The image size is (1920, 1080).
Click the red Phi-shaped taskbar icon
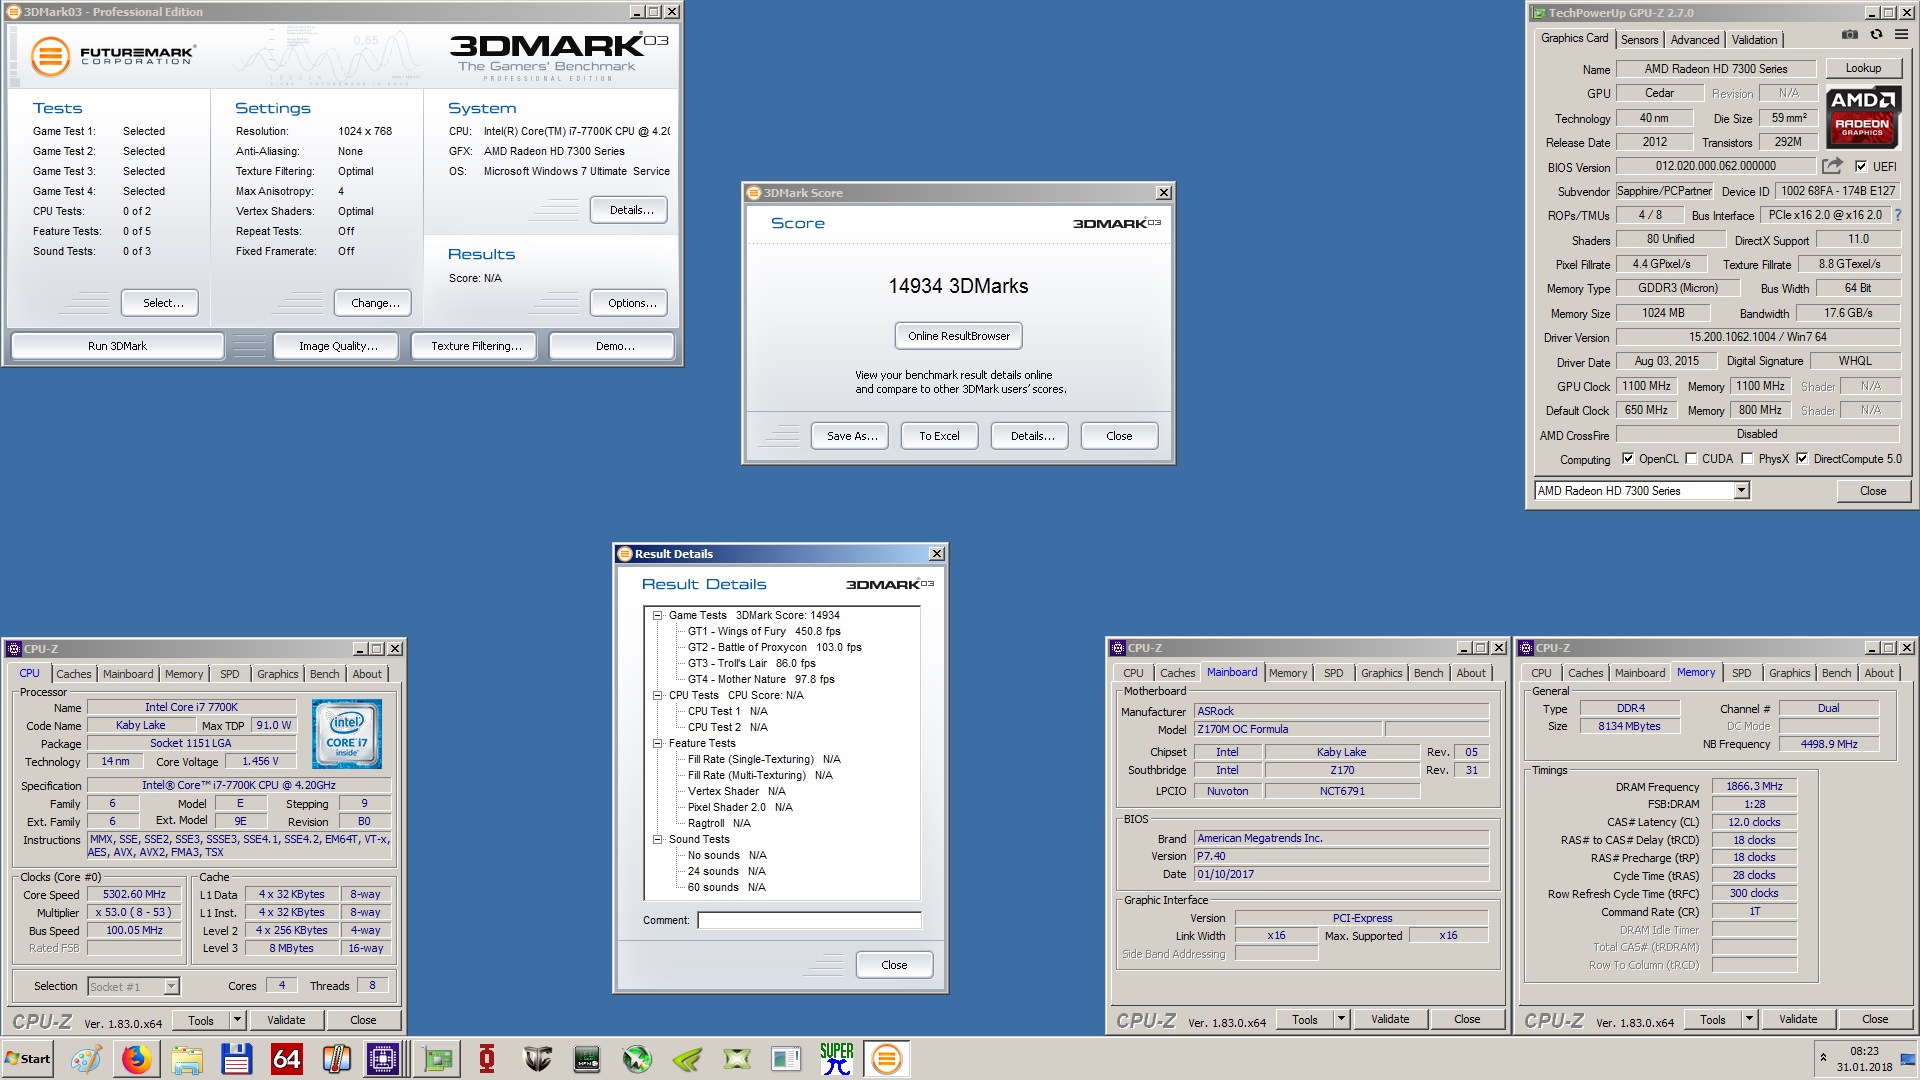[x=487, y=1059]
